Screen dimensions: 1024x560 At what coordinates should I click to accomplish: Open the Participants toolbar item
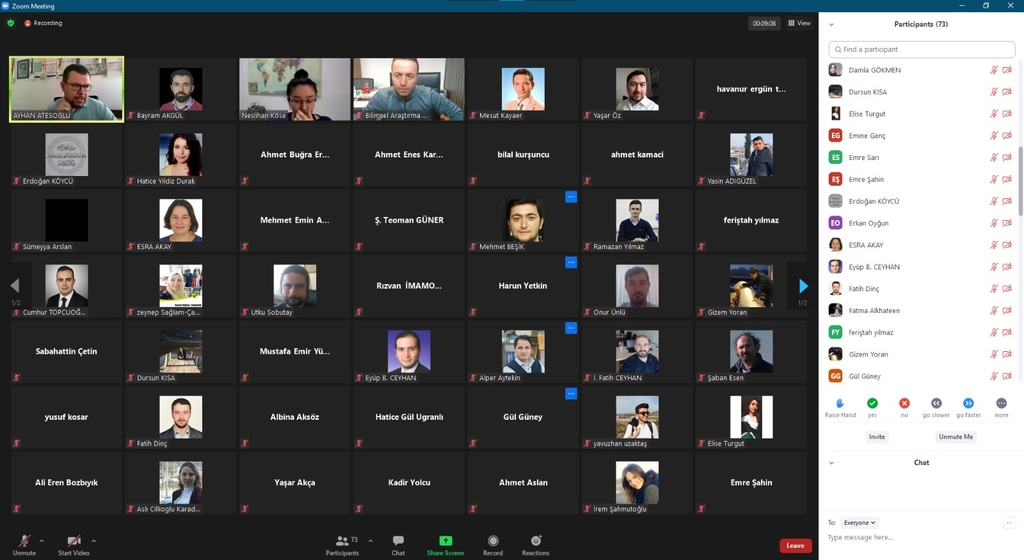click(342, 541)
